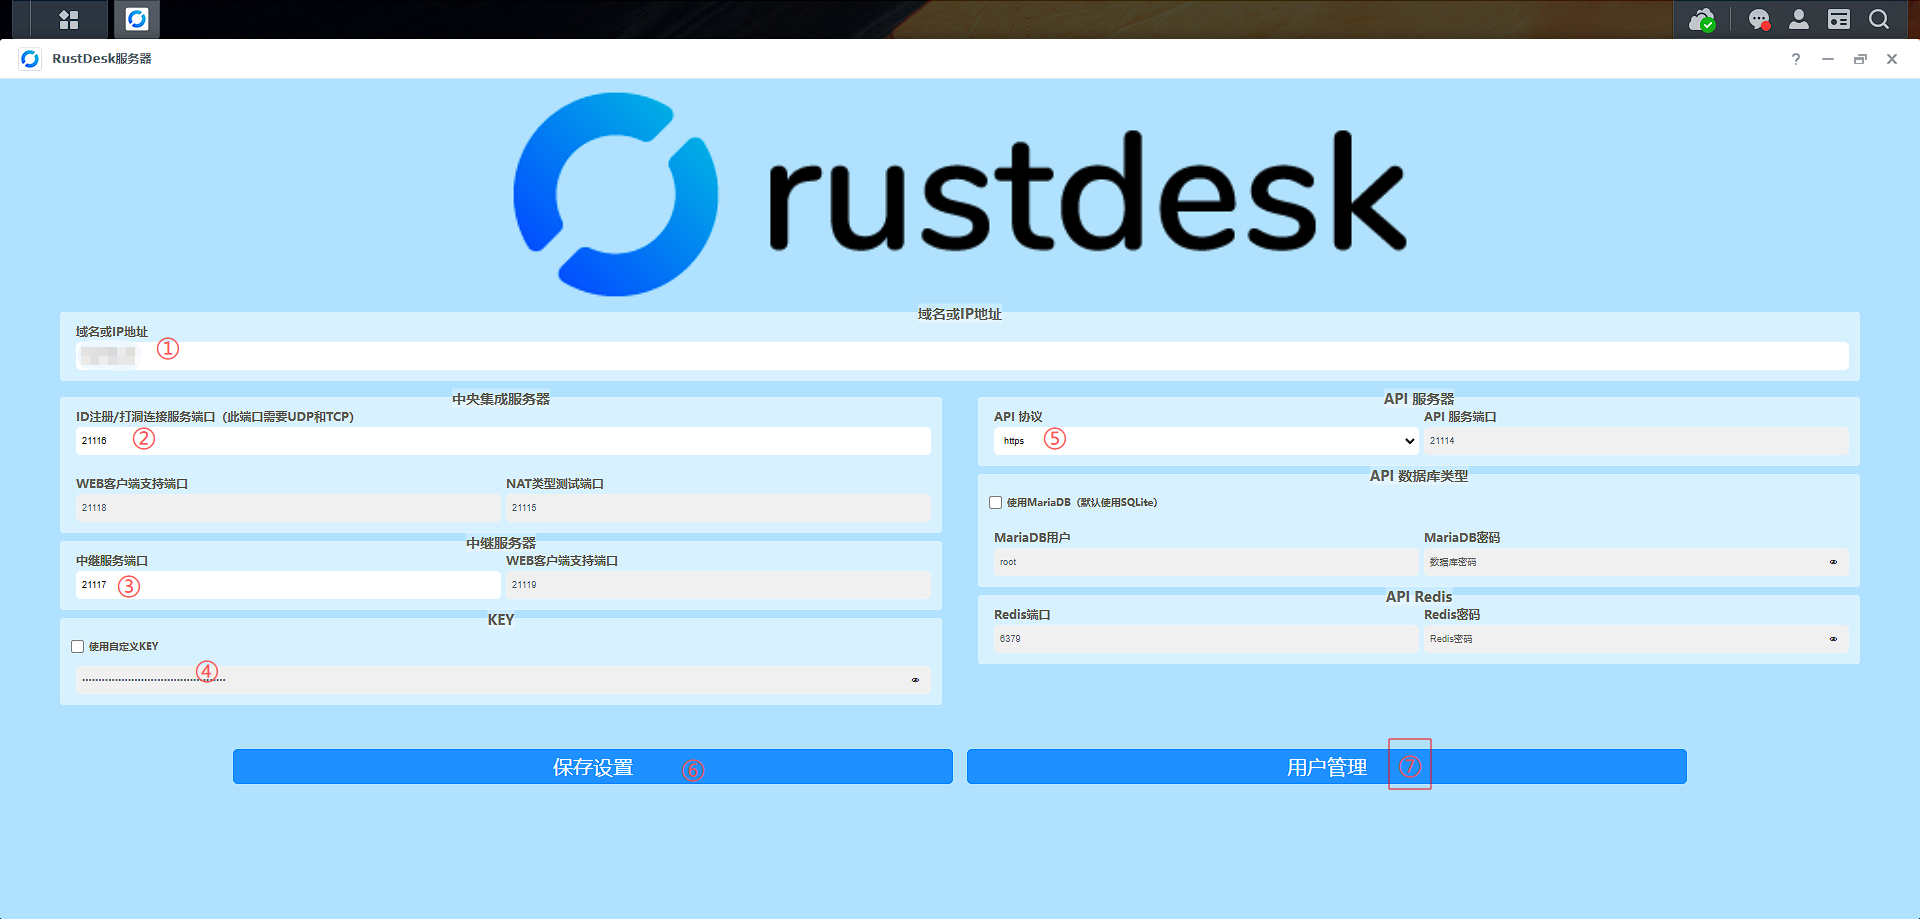Viewport: 1920px width, 919px height.
Task: Click the save settings button
Action: coord(592,767)
